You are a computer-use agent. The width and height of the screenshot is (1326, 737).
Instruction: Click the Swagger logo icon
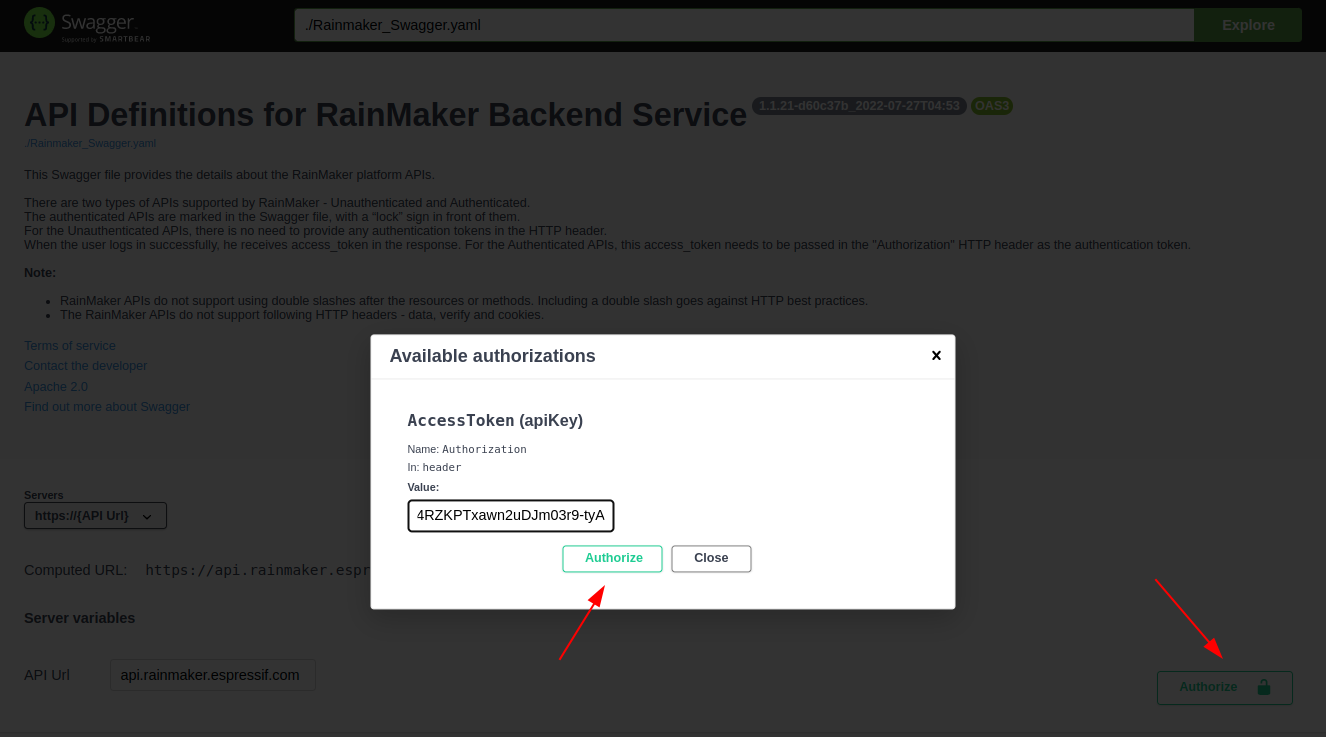[x=38, y=21]
